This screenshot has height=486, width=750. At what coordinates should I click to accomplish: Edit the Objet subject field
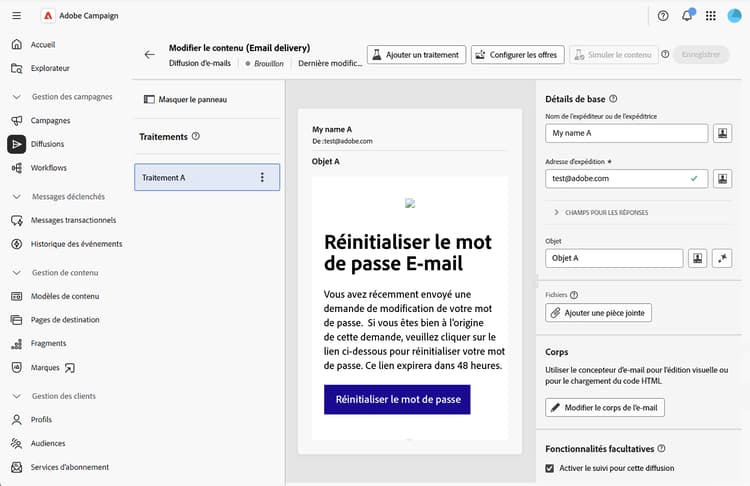(x=614, y=258)
